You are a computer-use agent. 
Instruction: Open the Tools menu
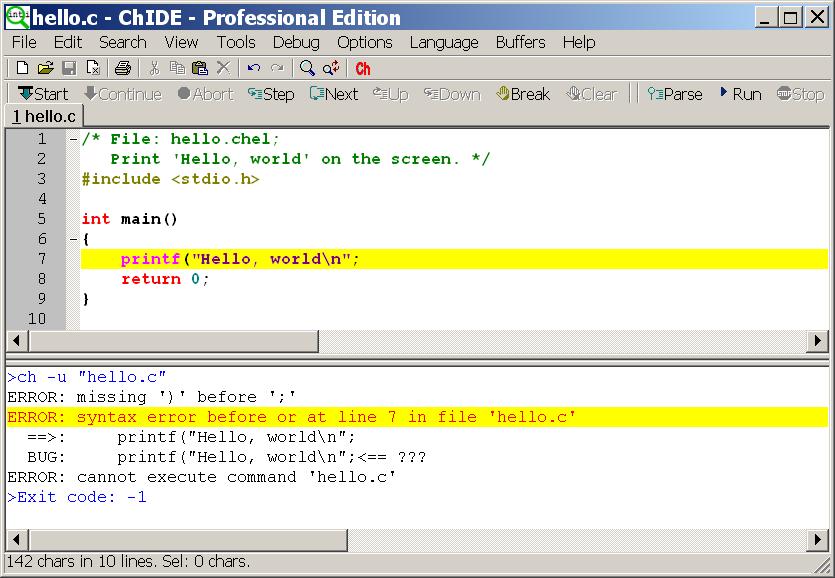pyautogui.click(x=236, y=42)
